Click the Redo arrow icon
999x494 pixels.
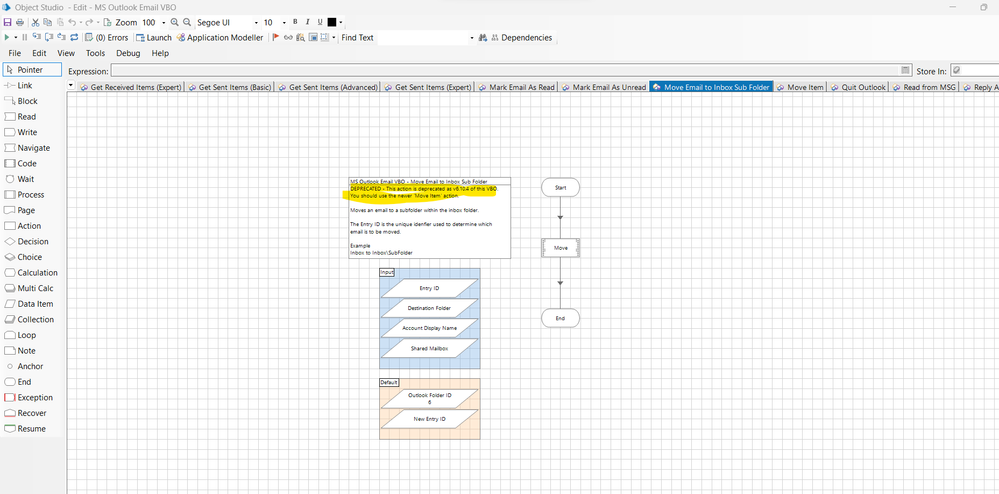pos(89,22)
